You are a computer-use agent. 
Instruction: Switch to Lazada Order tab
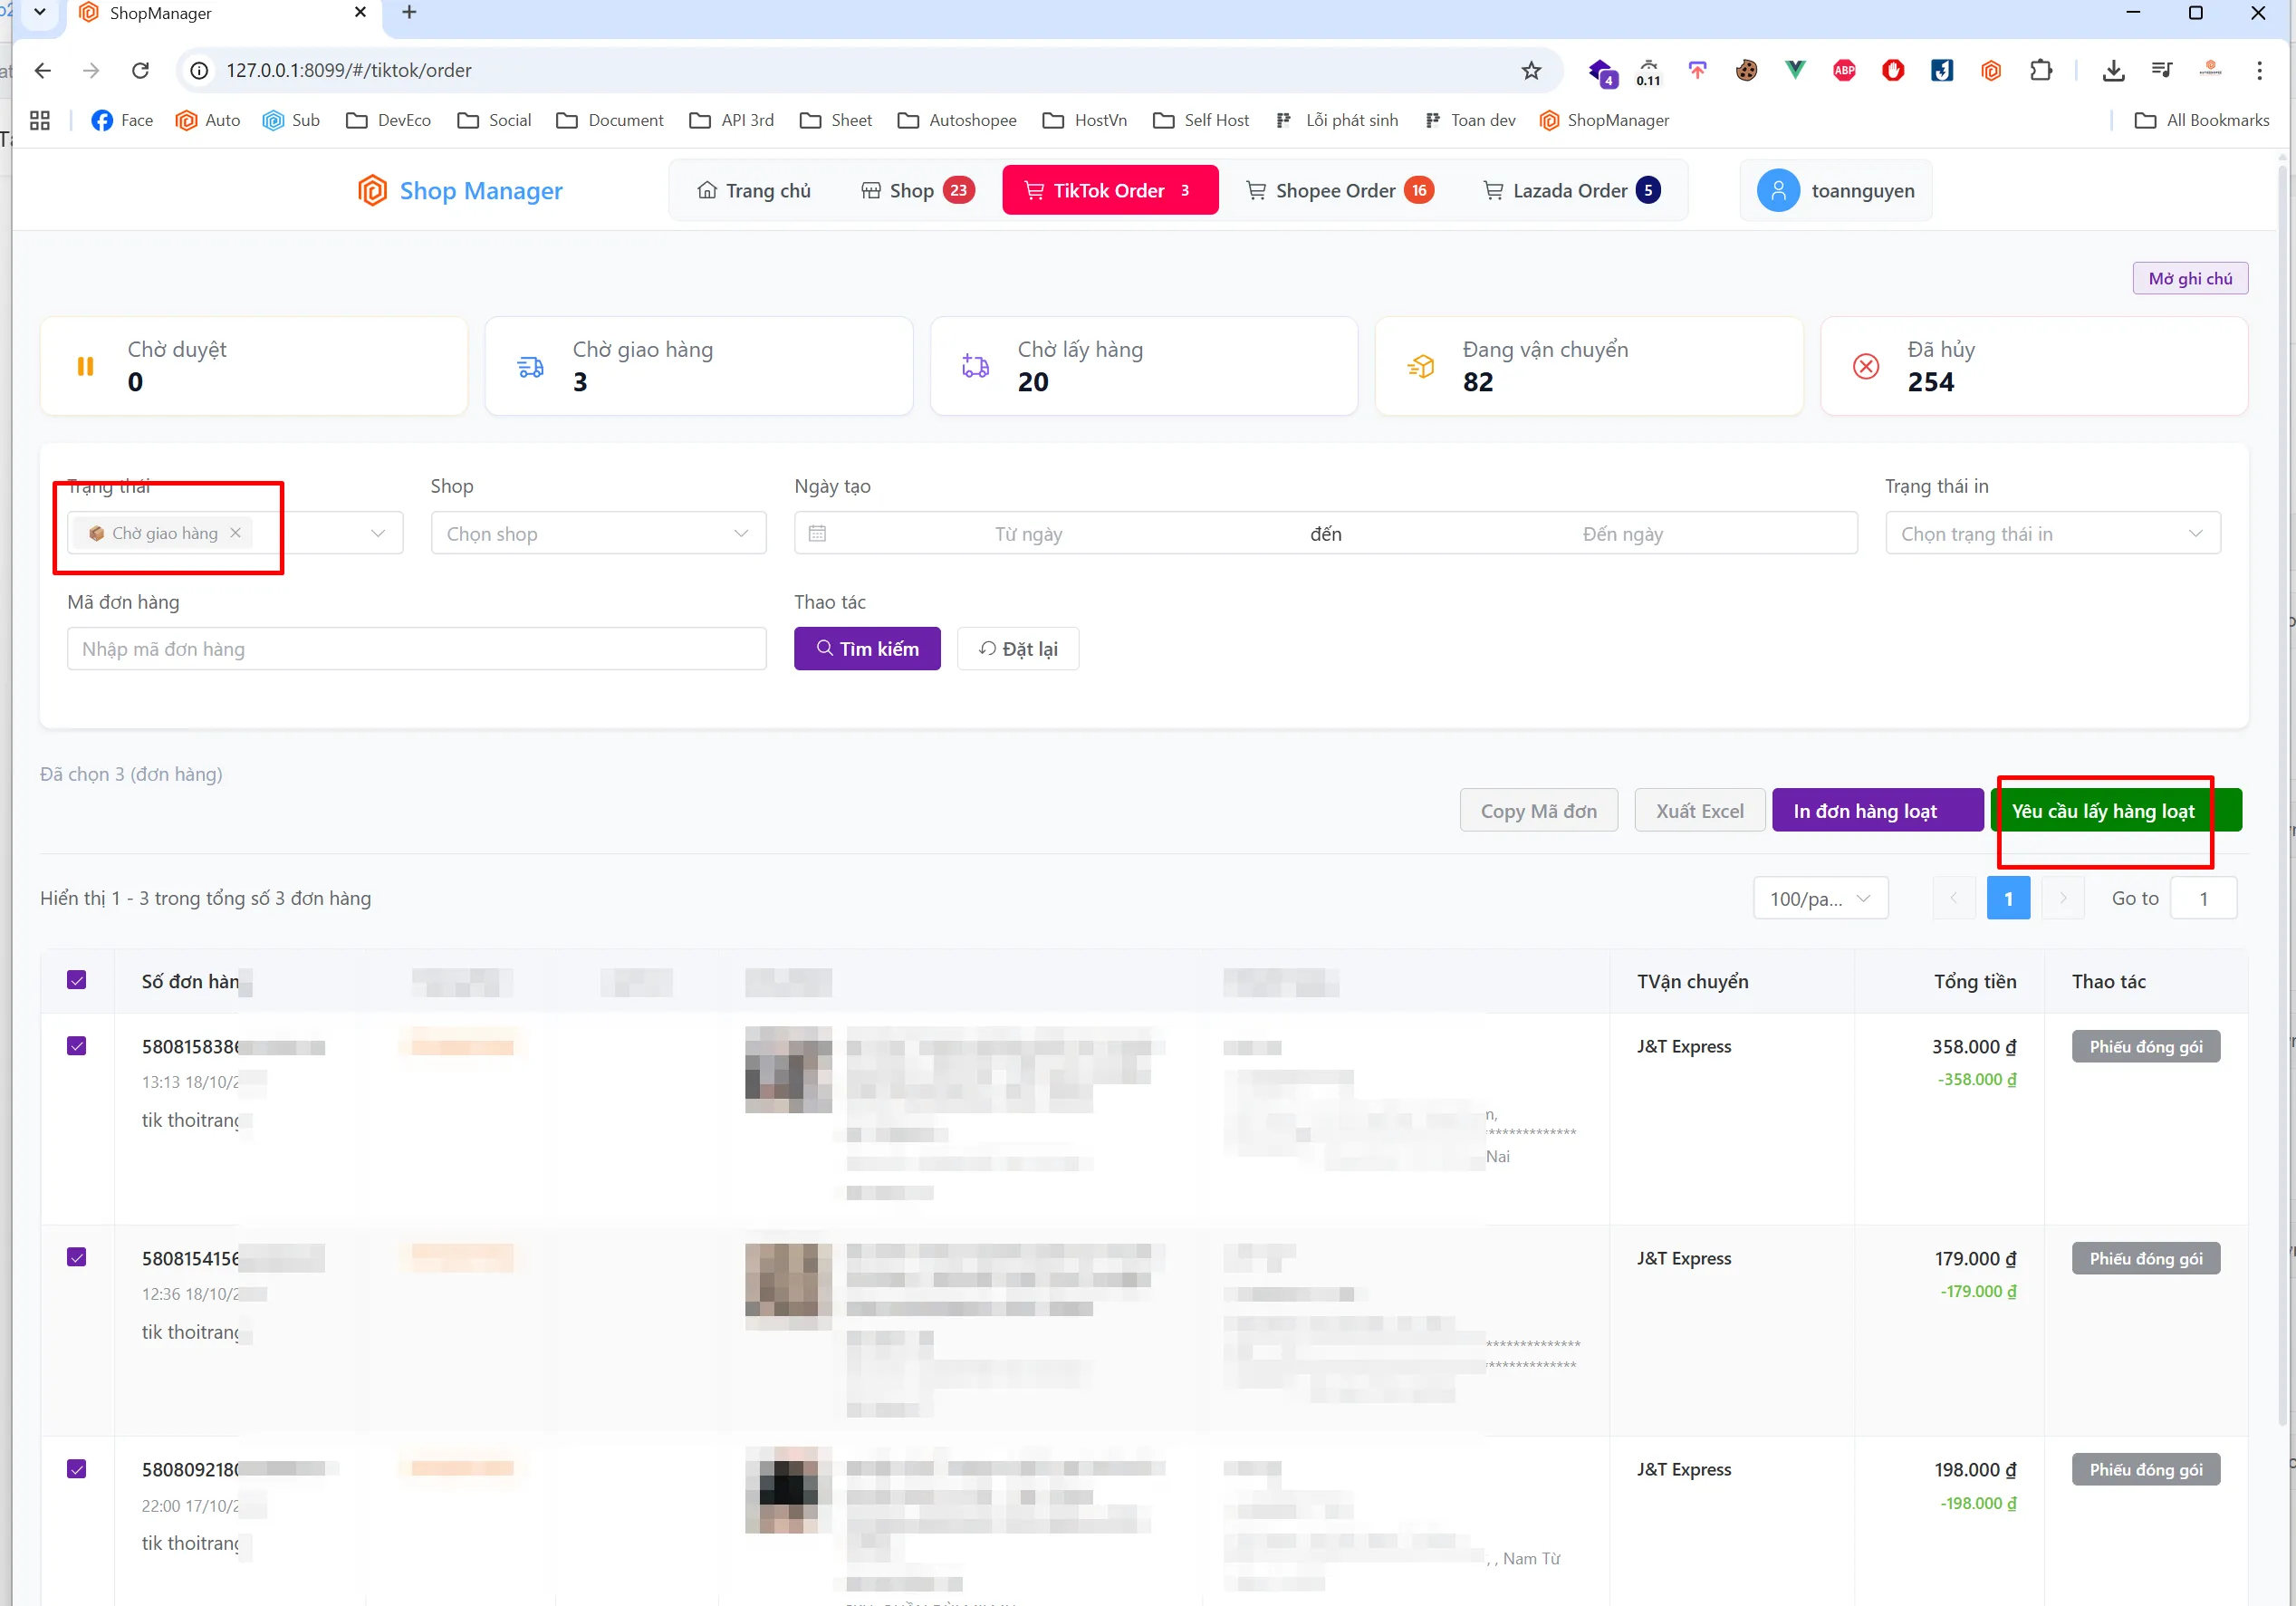tap(1572, 190)
